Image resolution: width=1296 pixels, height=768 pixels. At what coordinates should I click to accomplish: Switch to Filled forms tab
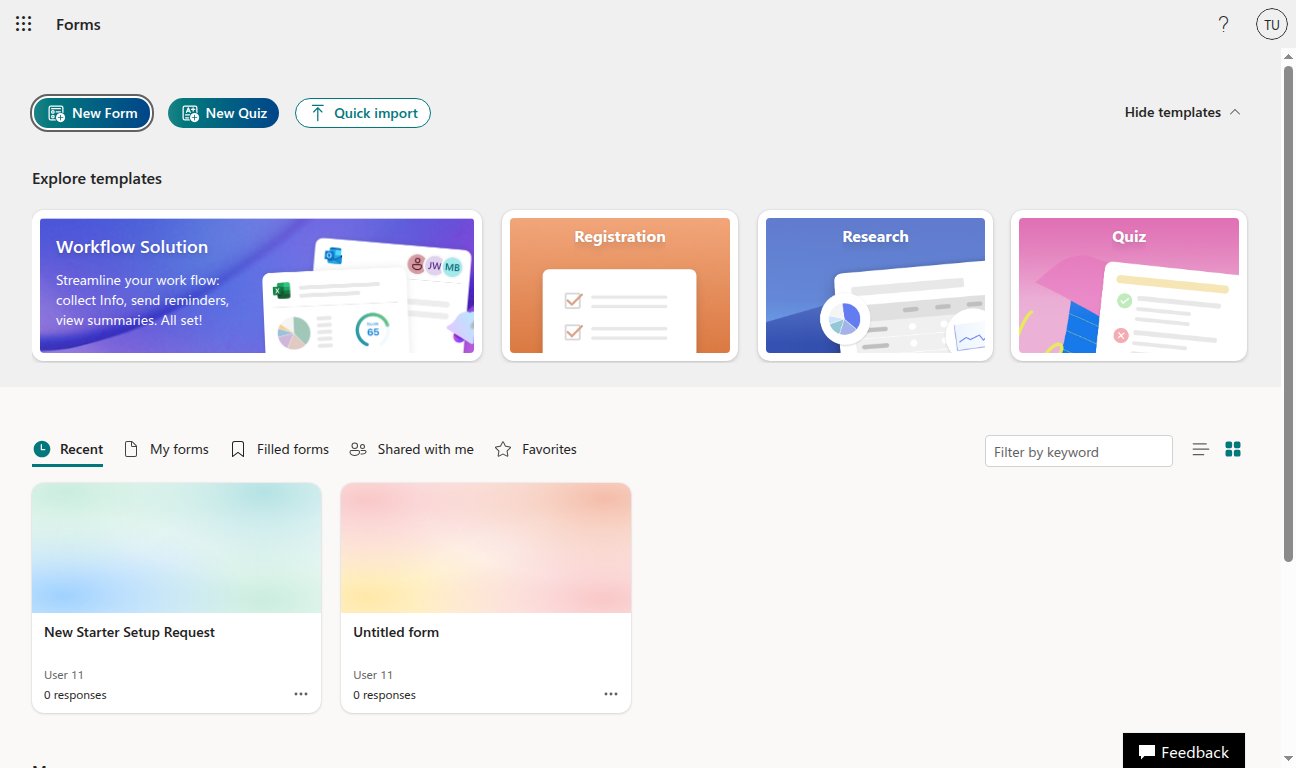click(x=280, y=450)
